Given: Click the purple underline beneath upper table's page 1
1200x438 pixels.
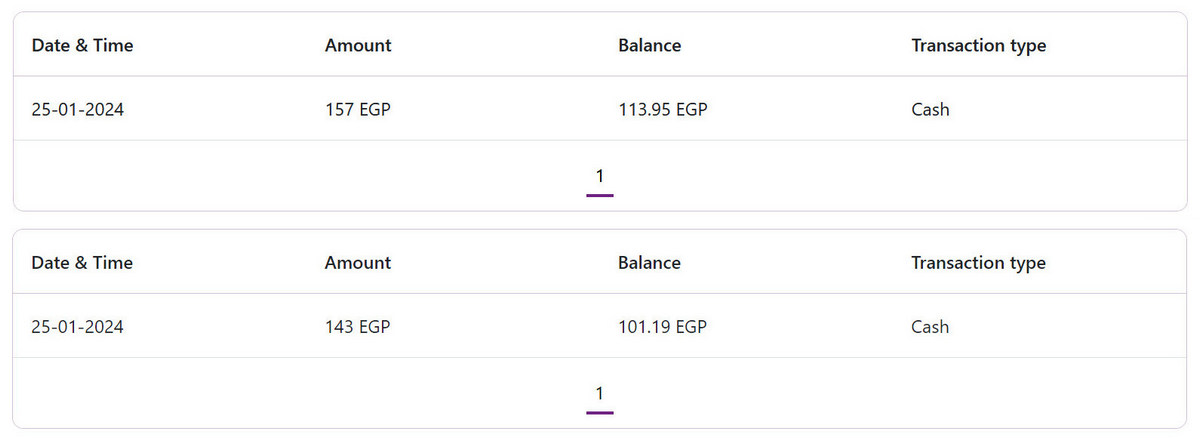Looking at the screenshot, I should pyautogui.click(x=599, y=195).
